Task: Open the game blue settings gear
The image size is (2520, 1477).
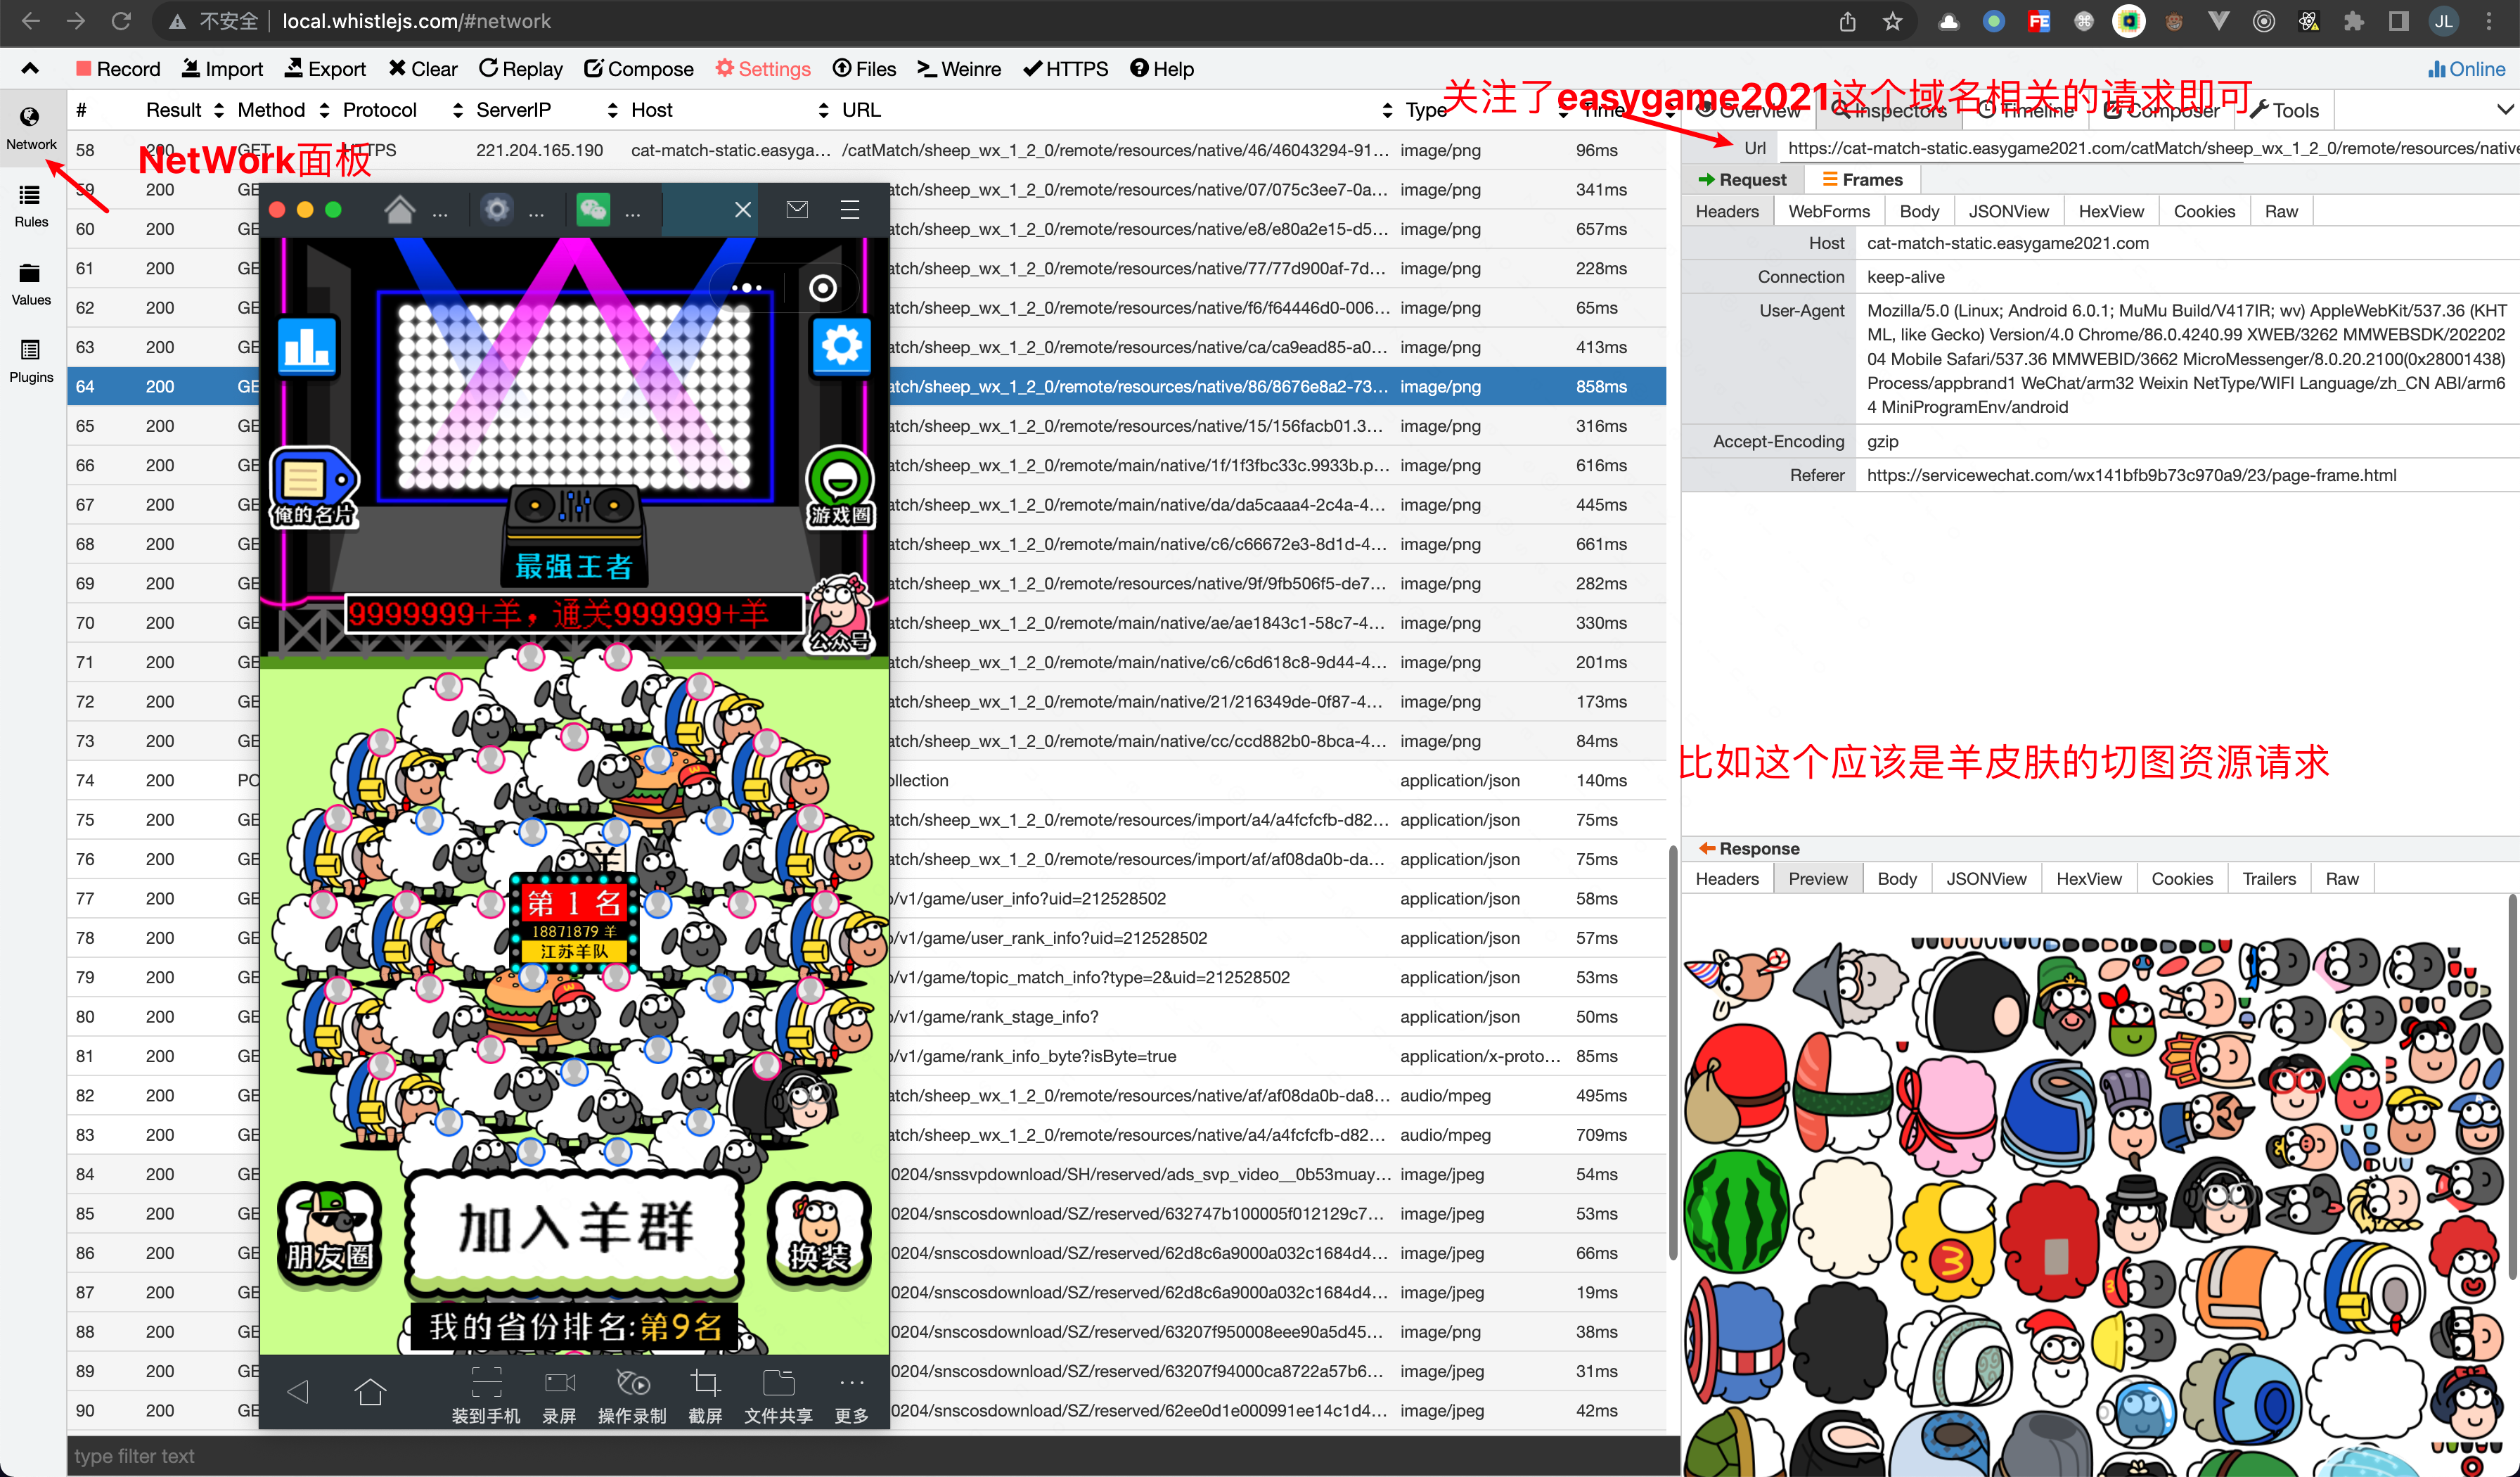Action: (x=841, y=346)
